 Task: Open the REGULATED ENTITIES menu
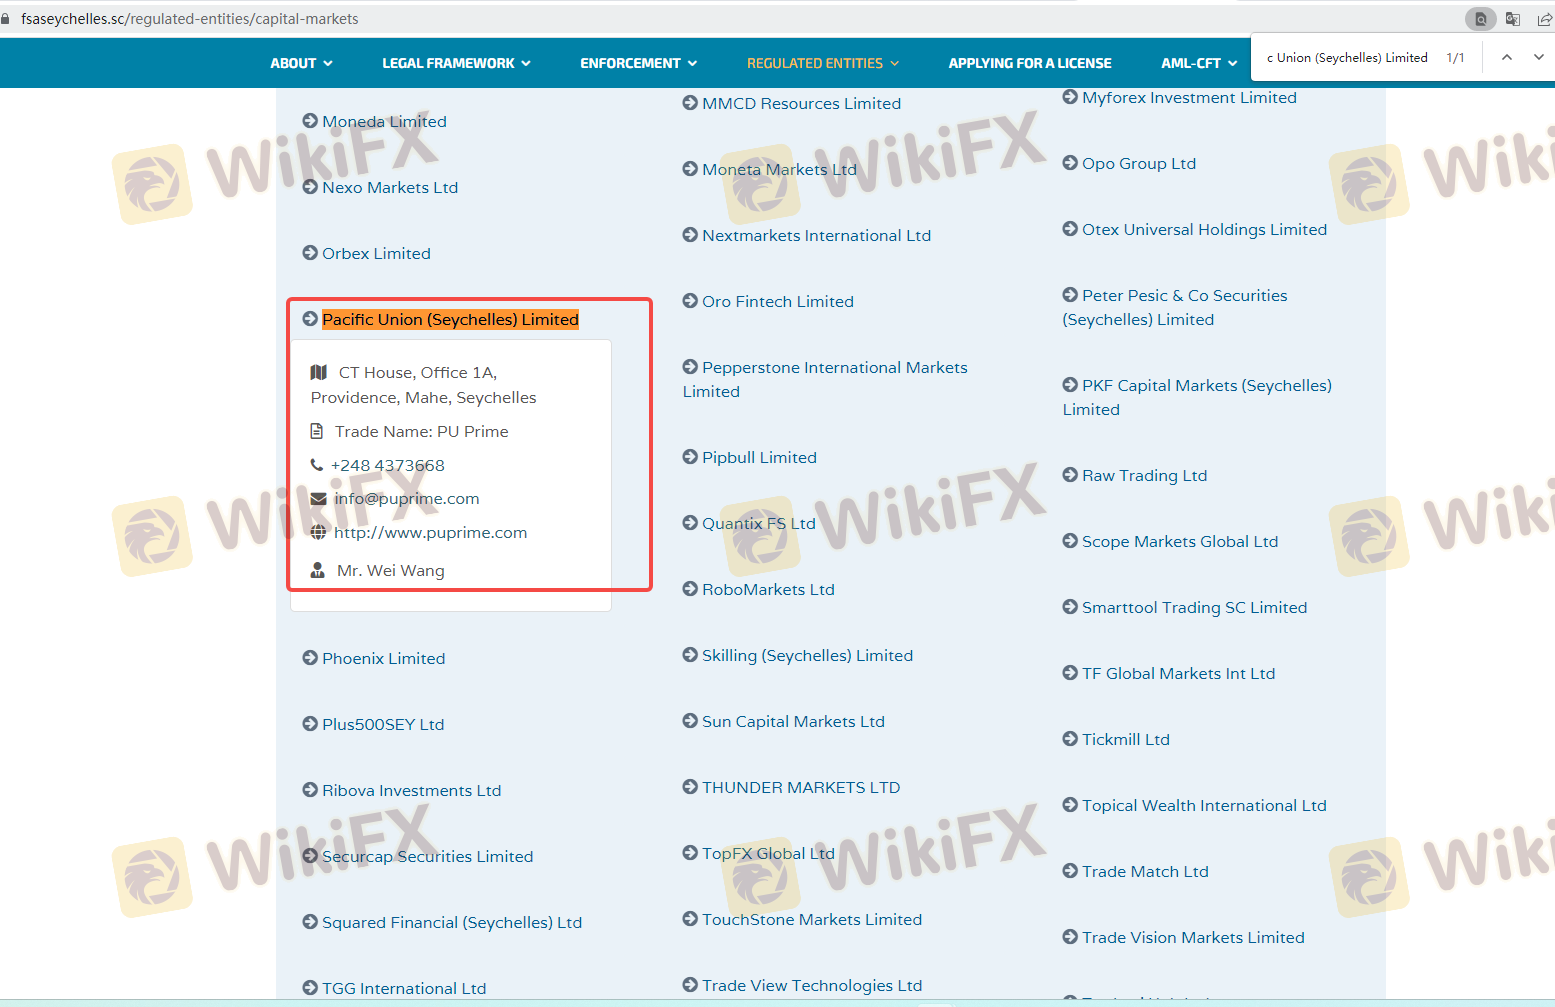822,63
